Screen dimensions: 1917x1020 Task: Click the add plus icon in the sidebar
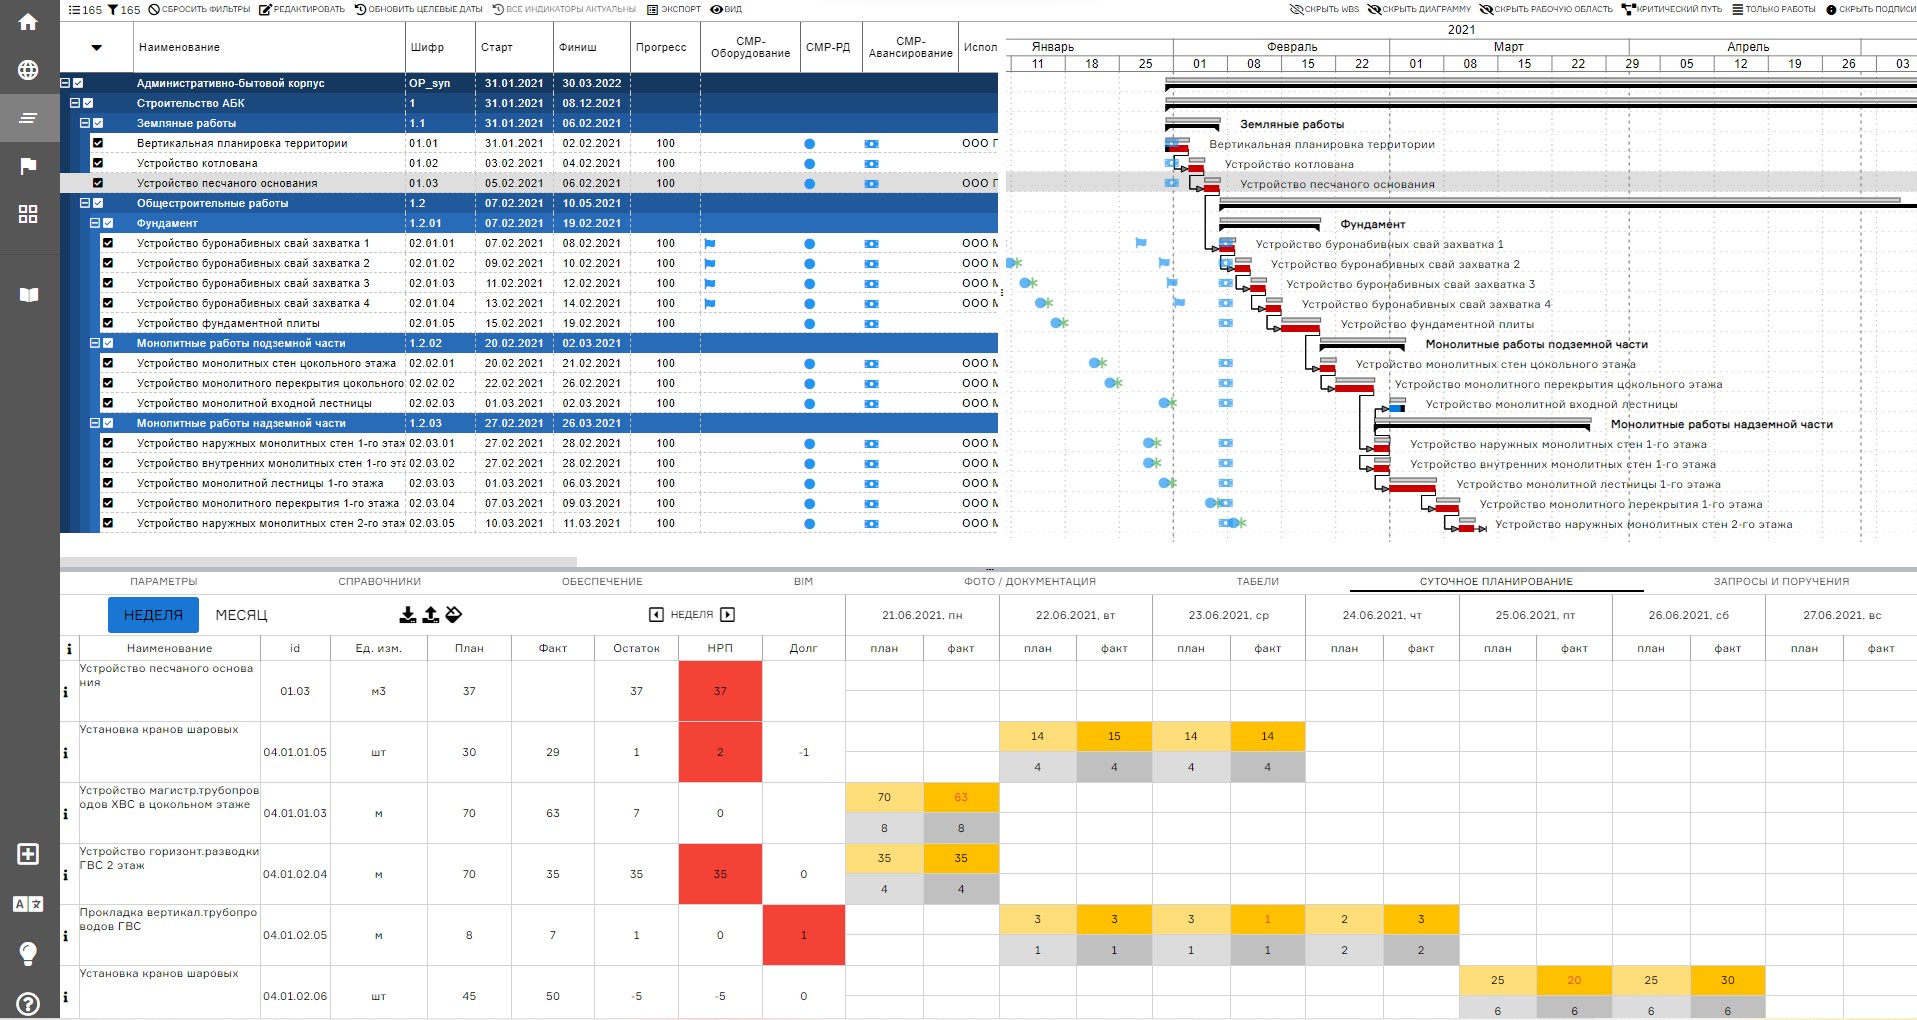(x=28, y=854)
